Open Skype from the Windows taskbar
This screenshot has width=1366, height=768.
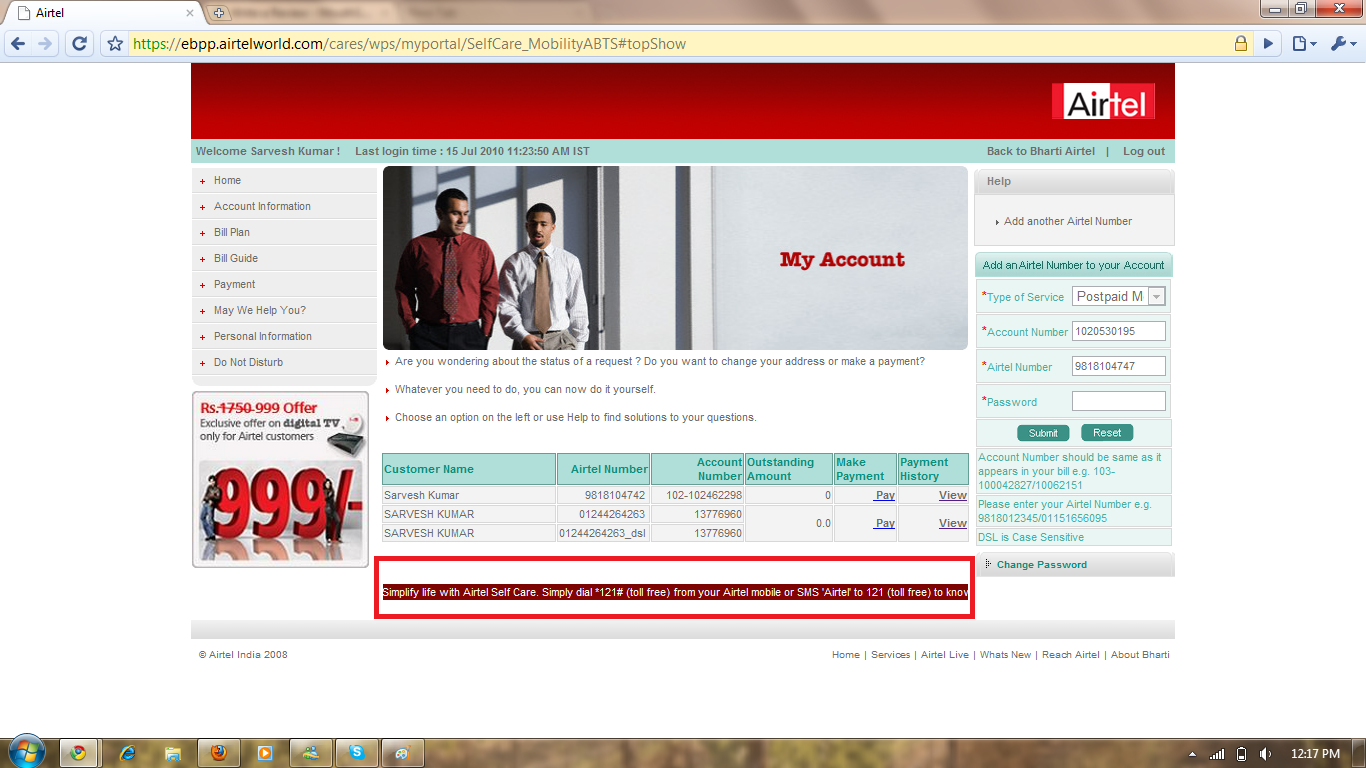[x=356, y=753]
